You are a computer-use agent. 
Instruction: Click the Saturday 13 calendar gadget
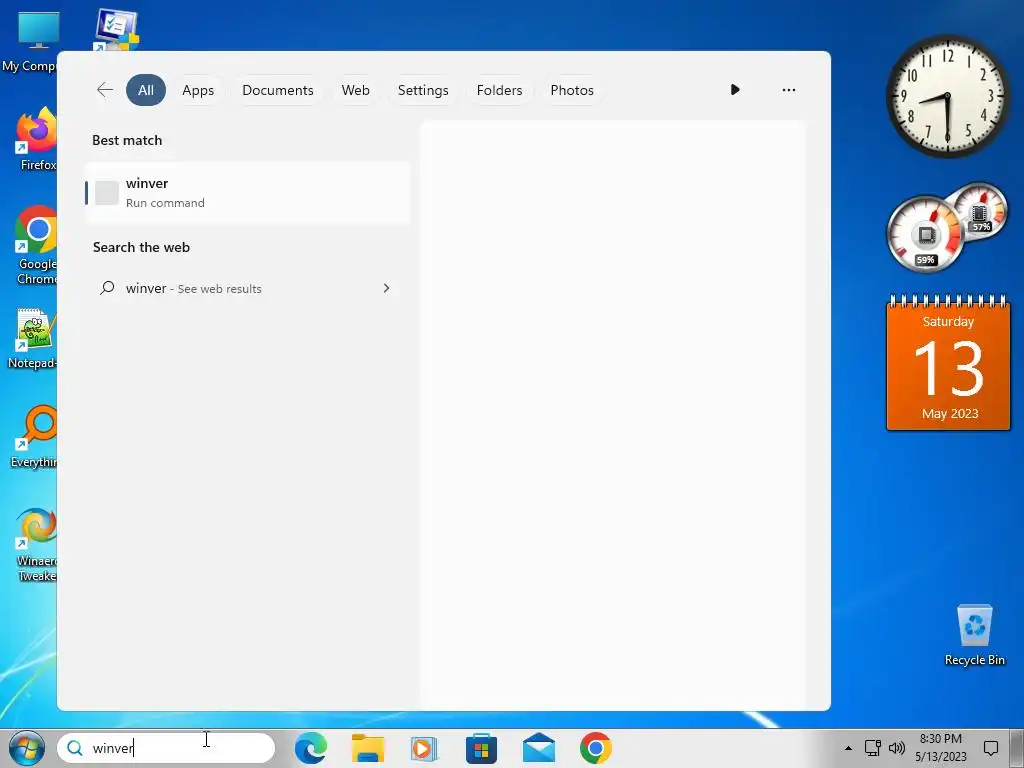(x=948, y=363)
